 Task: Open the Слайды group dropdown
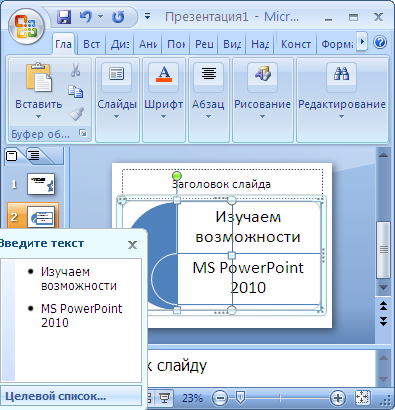[117, 100]
